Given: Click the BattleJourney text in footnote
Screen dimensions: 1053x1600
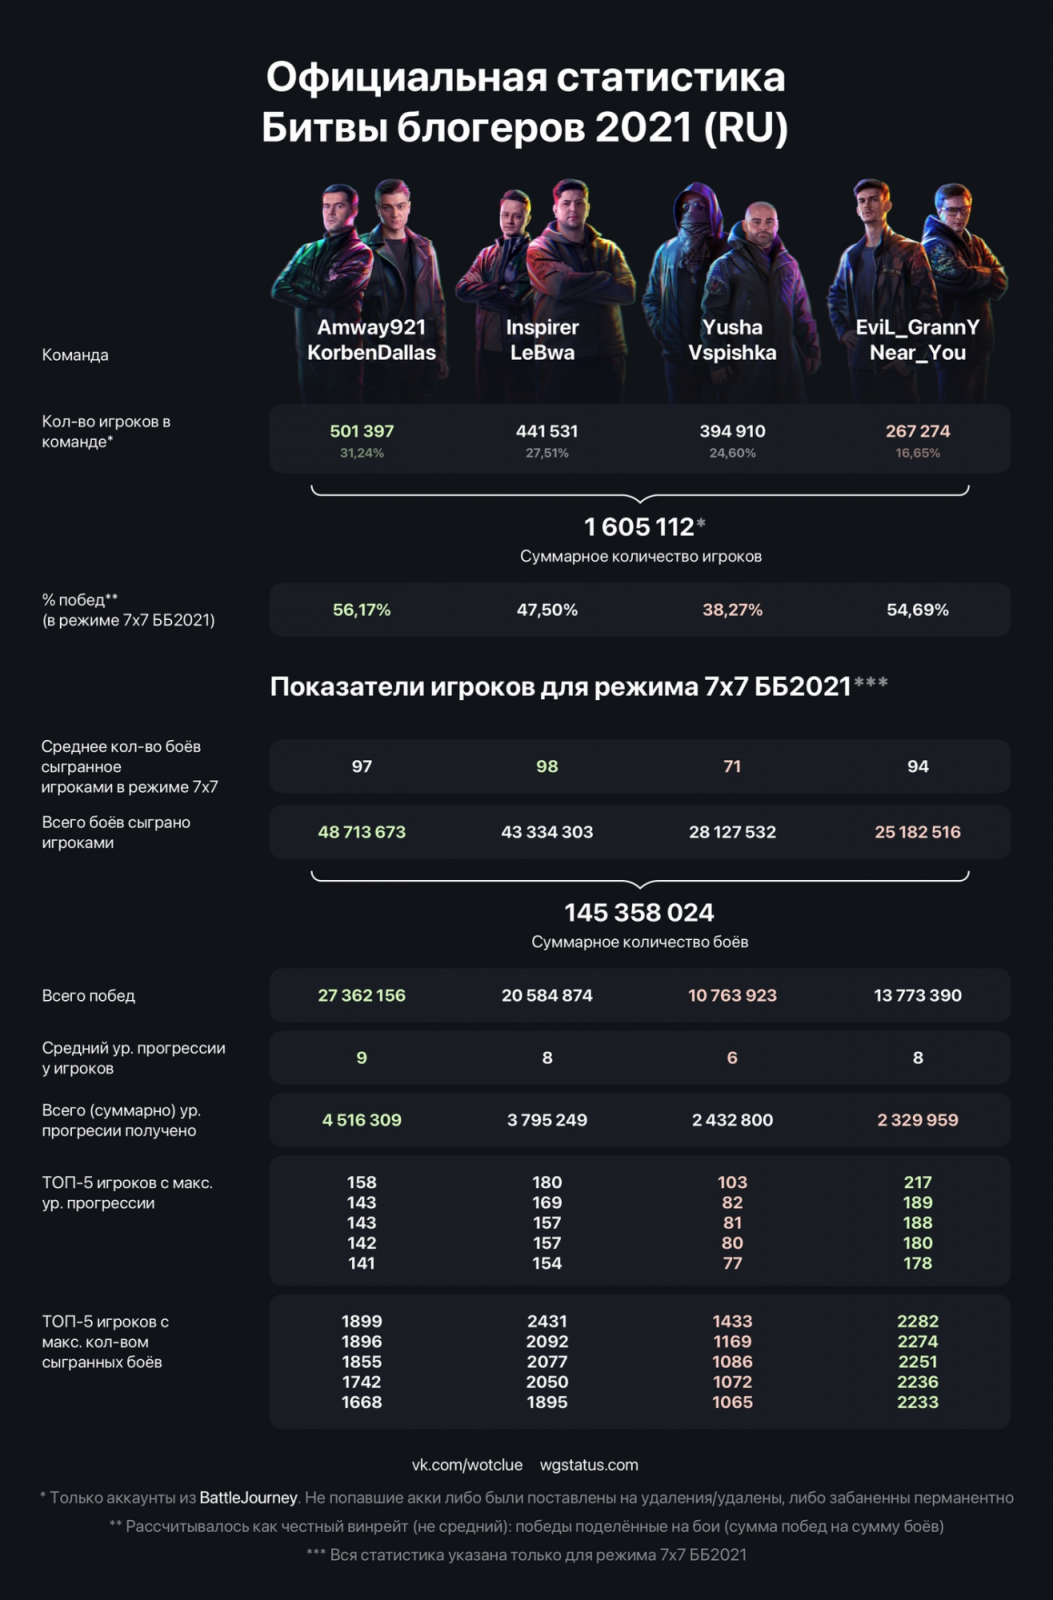Looking at the screenshot, I should (248, 1498).
